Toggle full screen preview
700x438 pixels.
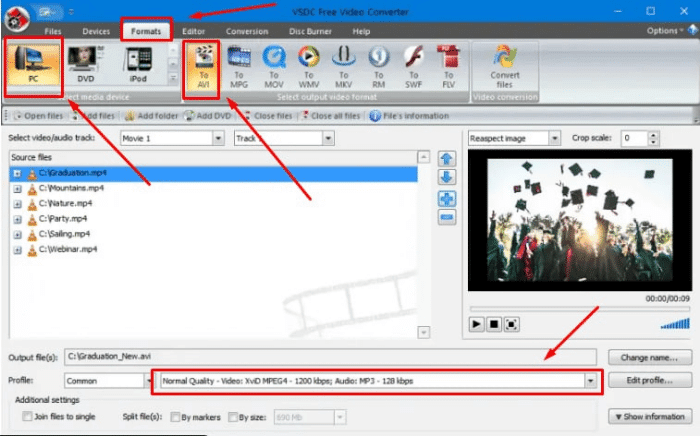[511, 324]
